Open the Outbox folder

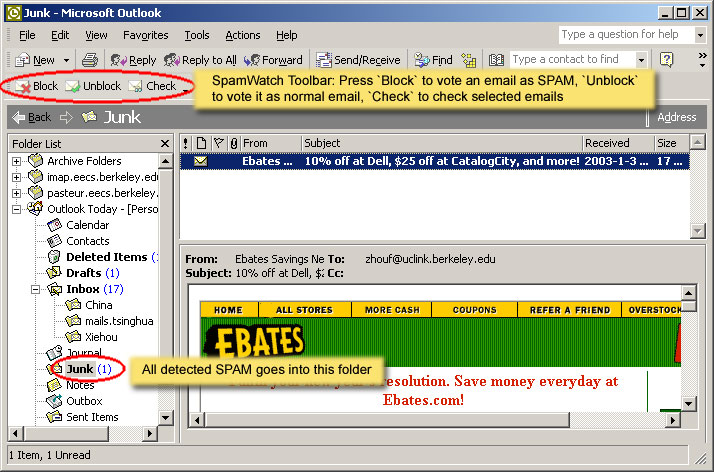click(x=84, y=401)
